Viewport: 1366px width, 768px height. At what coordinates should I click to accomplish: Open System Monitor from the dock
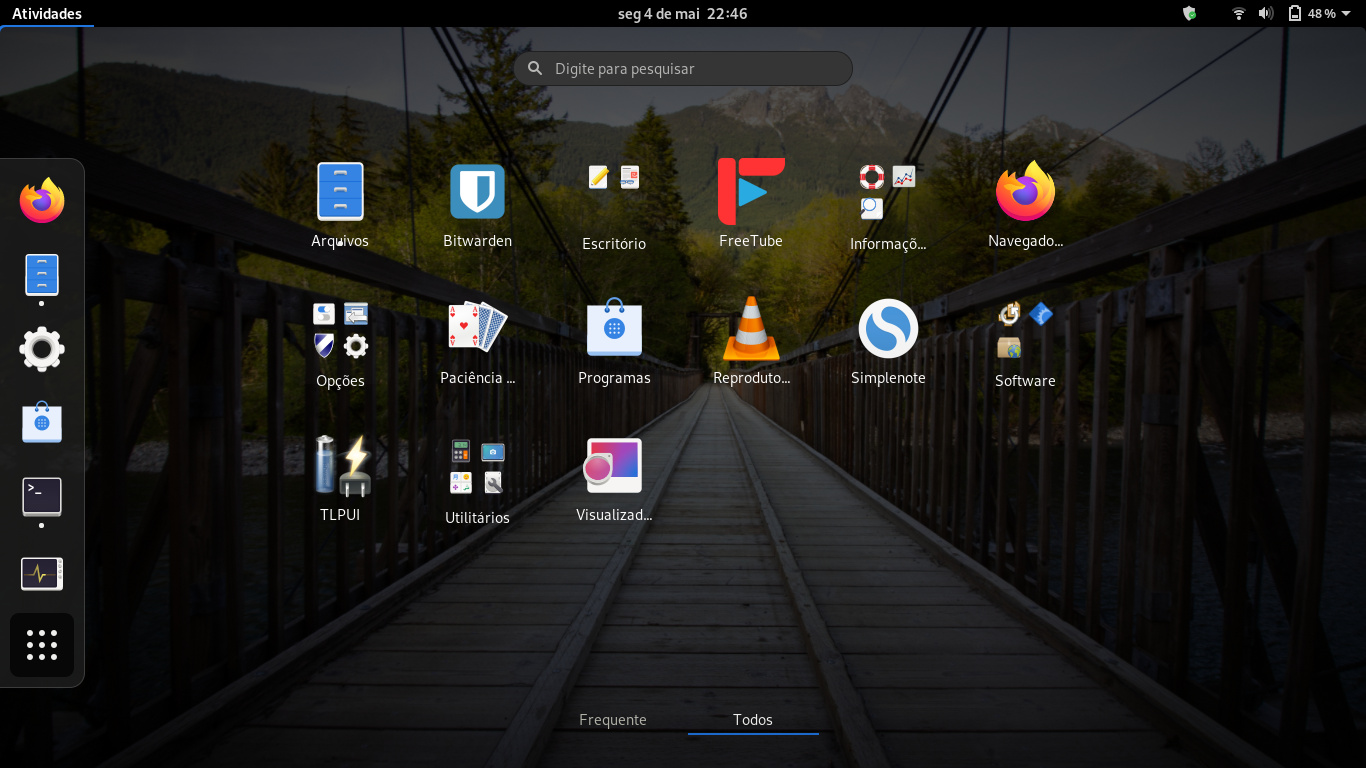coord(42,573)
